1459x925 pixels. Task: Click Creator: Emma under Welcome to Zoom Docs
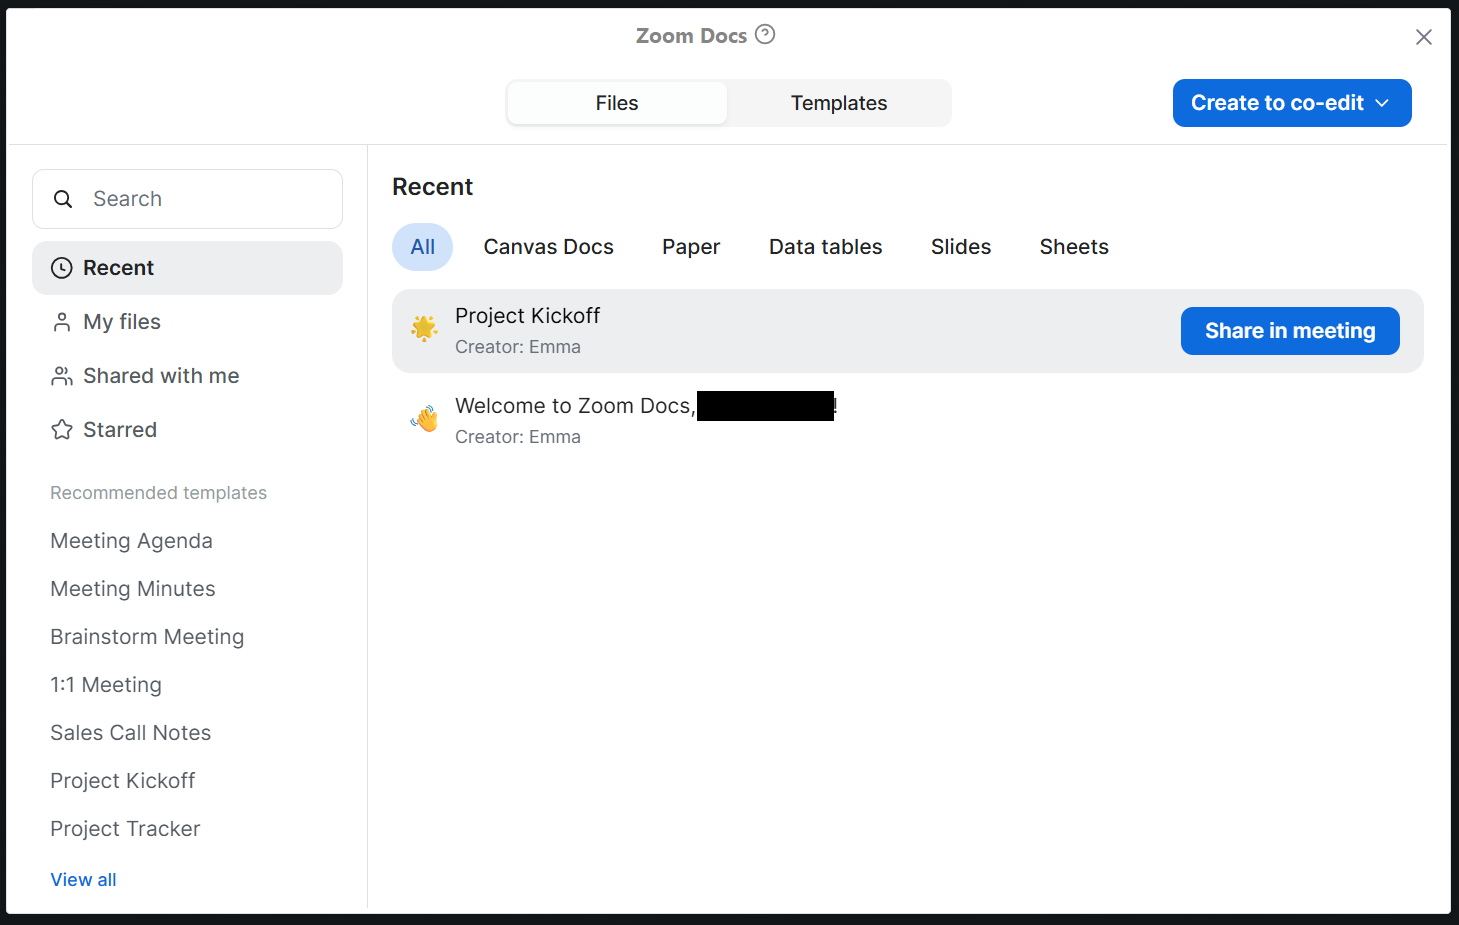point(518,437)
